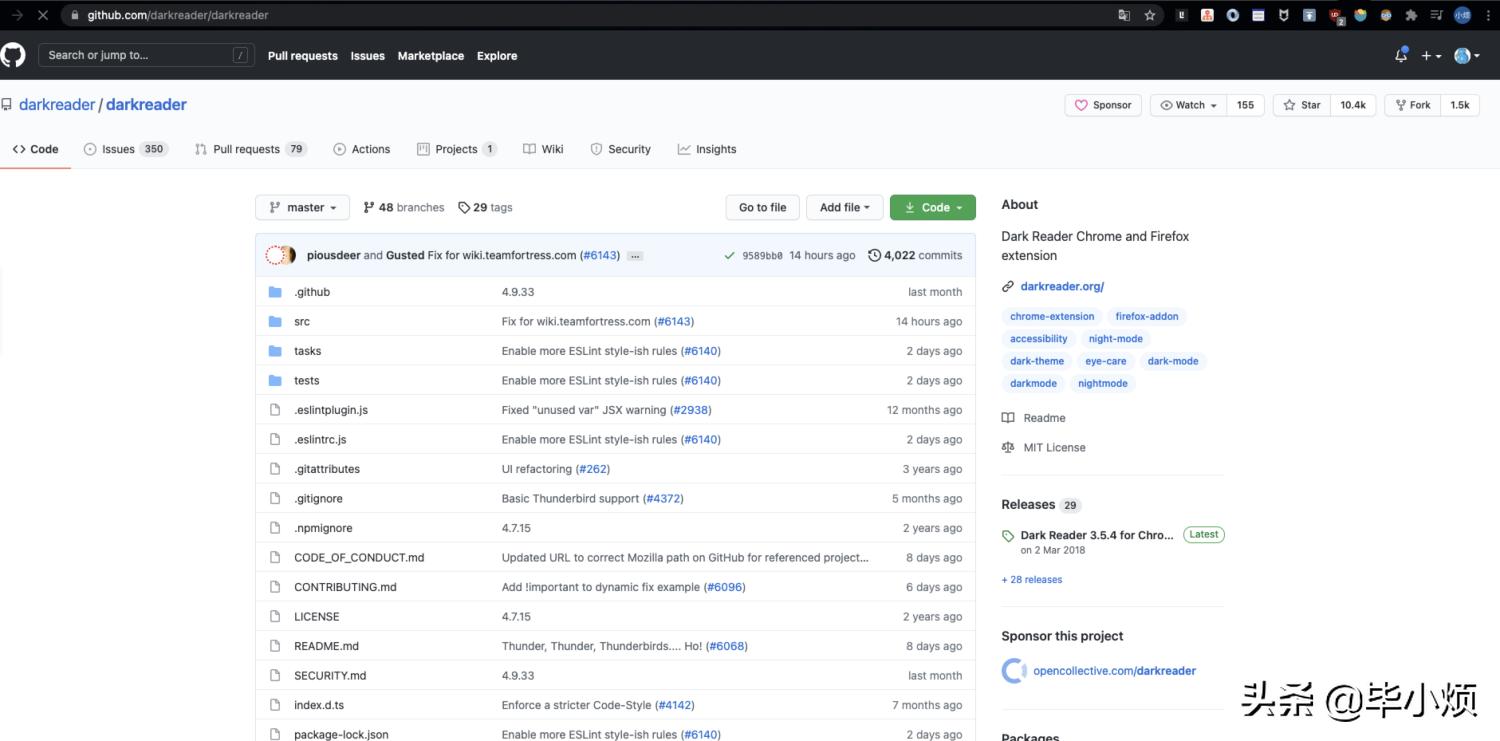Open the green Code dropdown
1500x741 pixels.
933,207
